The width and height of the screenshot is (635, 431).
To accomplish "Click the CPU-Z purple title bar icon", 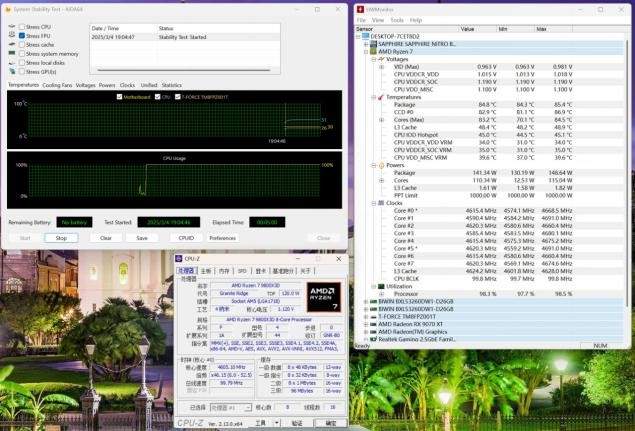I will [179, 258].
